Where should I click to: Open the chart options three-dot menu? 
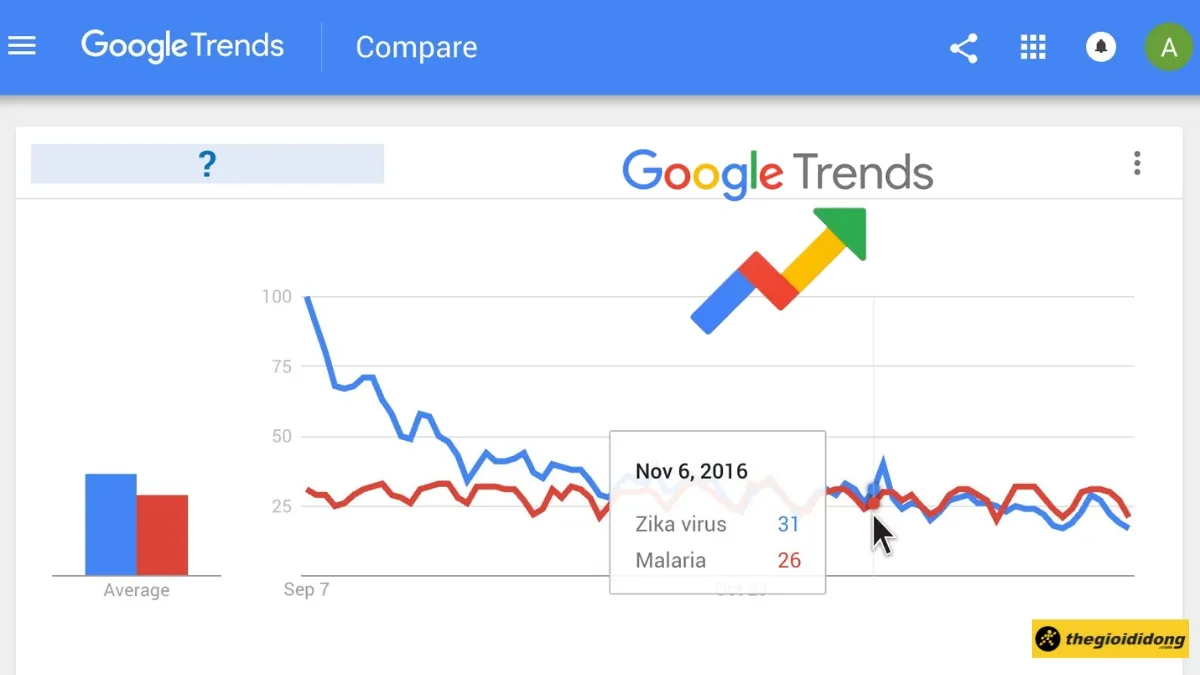click(1137, 163)
